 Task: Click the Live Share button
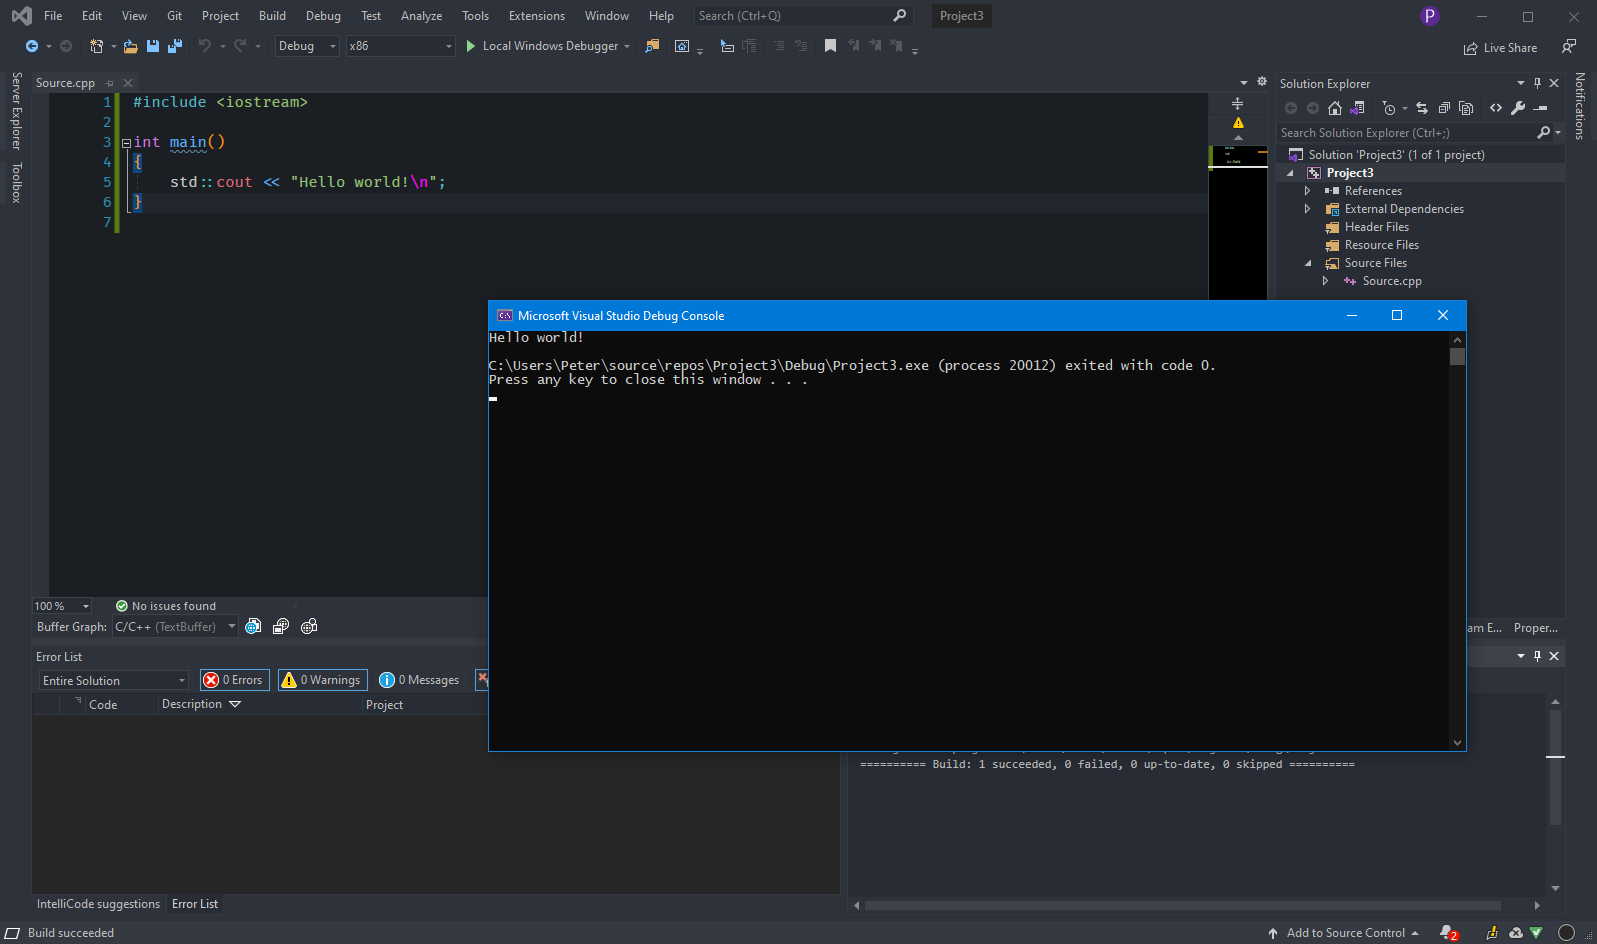(x=1500, y=48)
